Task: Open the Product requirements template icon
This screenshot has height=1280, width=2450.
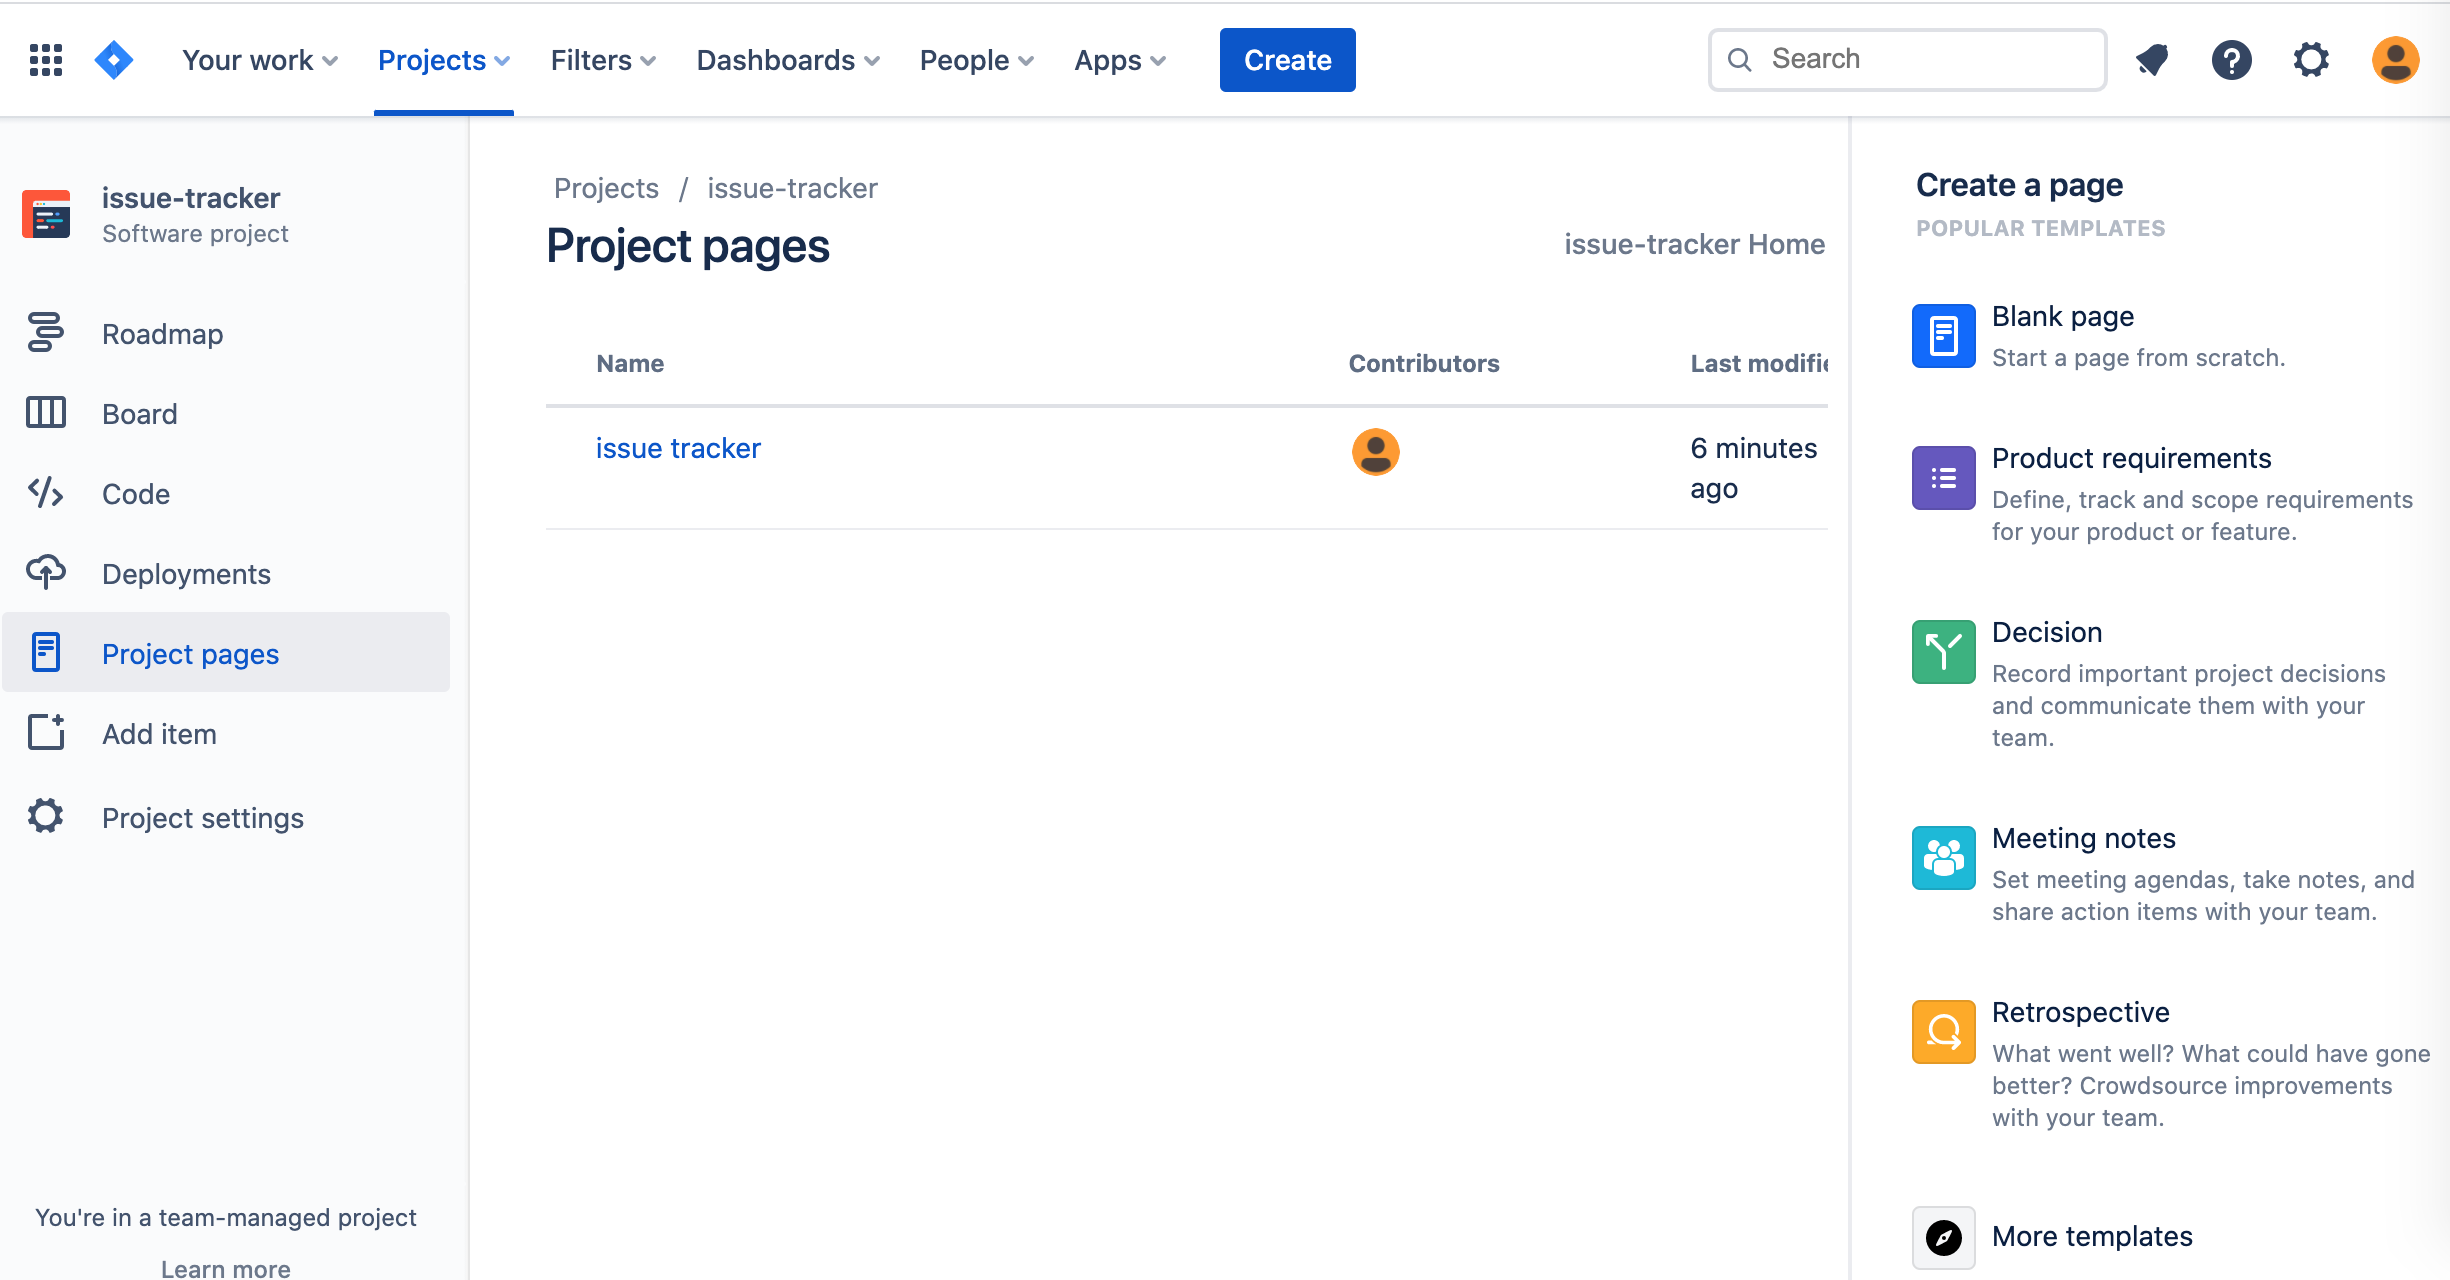Action: tap(1943, 478)
